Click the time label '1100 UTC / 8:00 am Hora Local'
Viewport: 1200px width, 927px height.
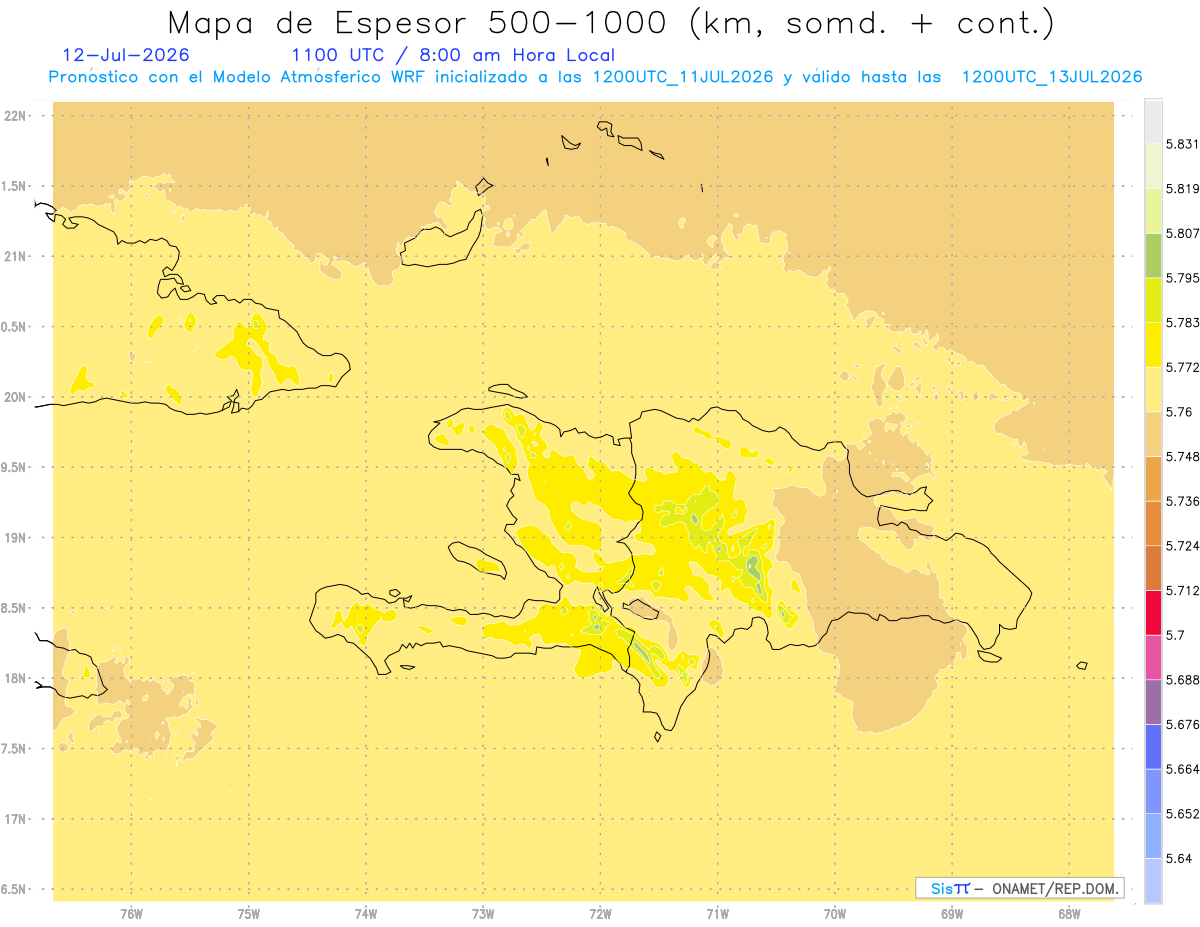pos(453,56)
